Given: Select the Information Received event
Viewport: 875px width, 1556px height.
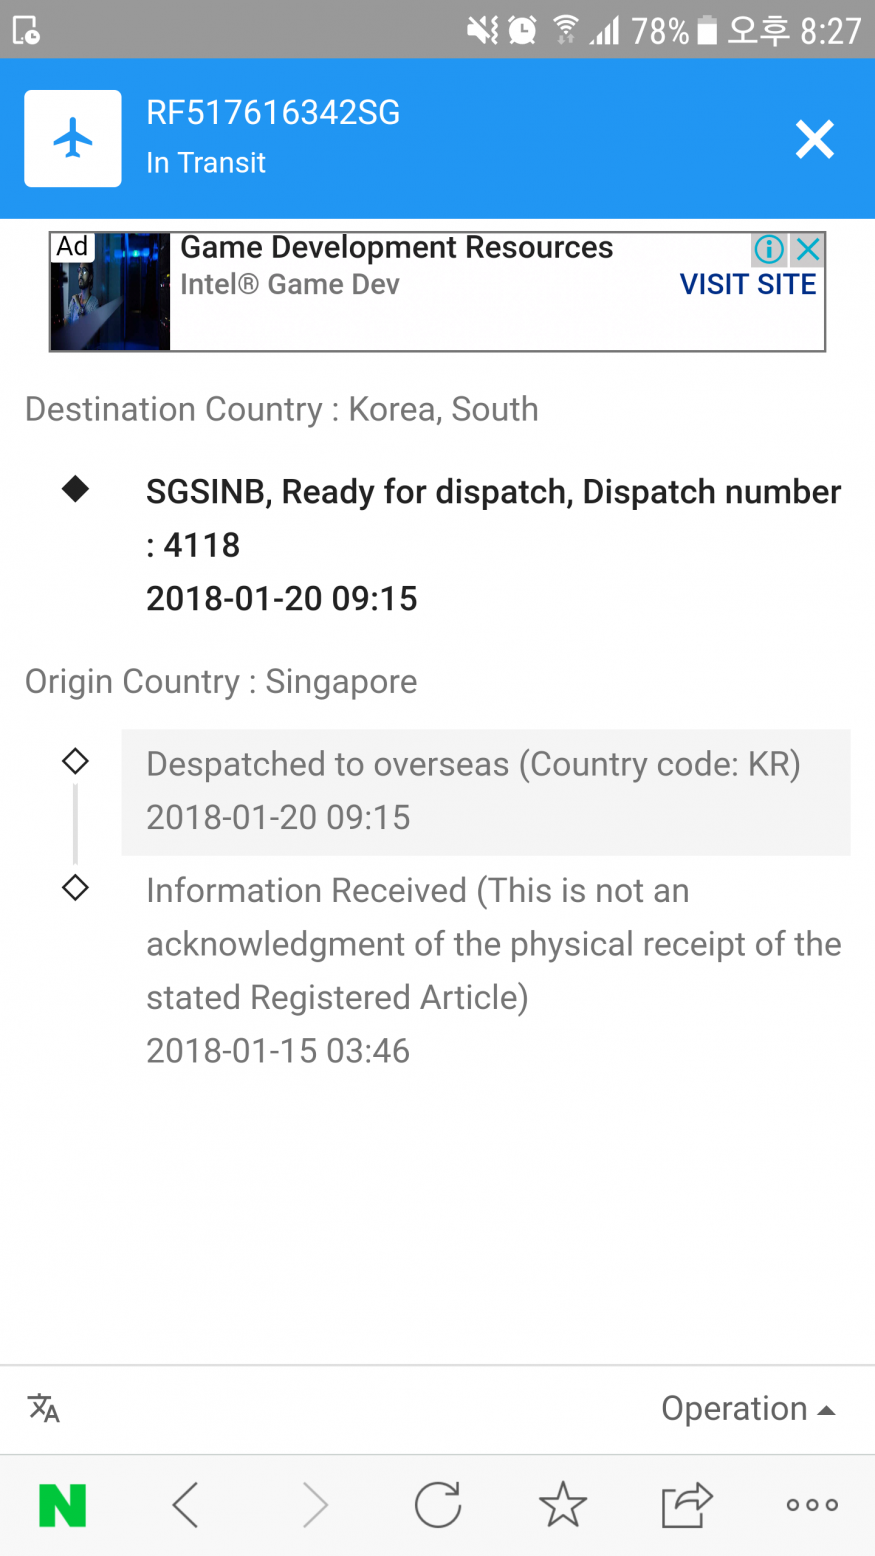Looking at the screenshot, I should 493,970.
